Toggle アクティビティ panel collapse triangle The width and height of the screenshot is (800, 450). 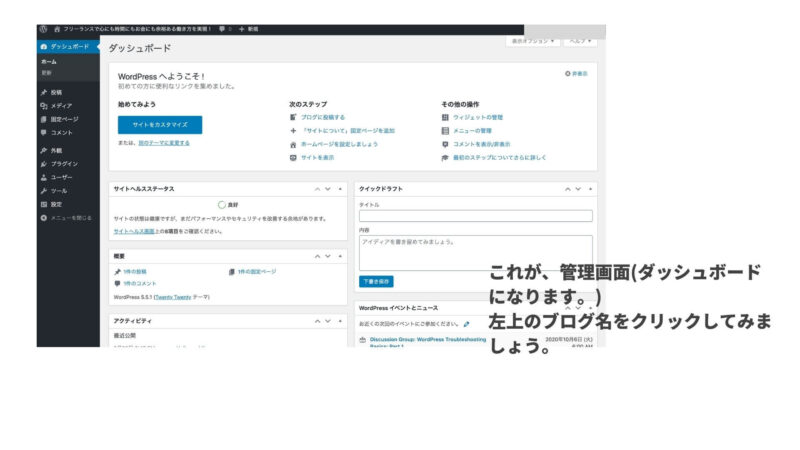(340, 321)
